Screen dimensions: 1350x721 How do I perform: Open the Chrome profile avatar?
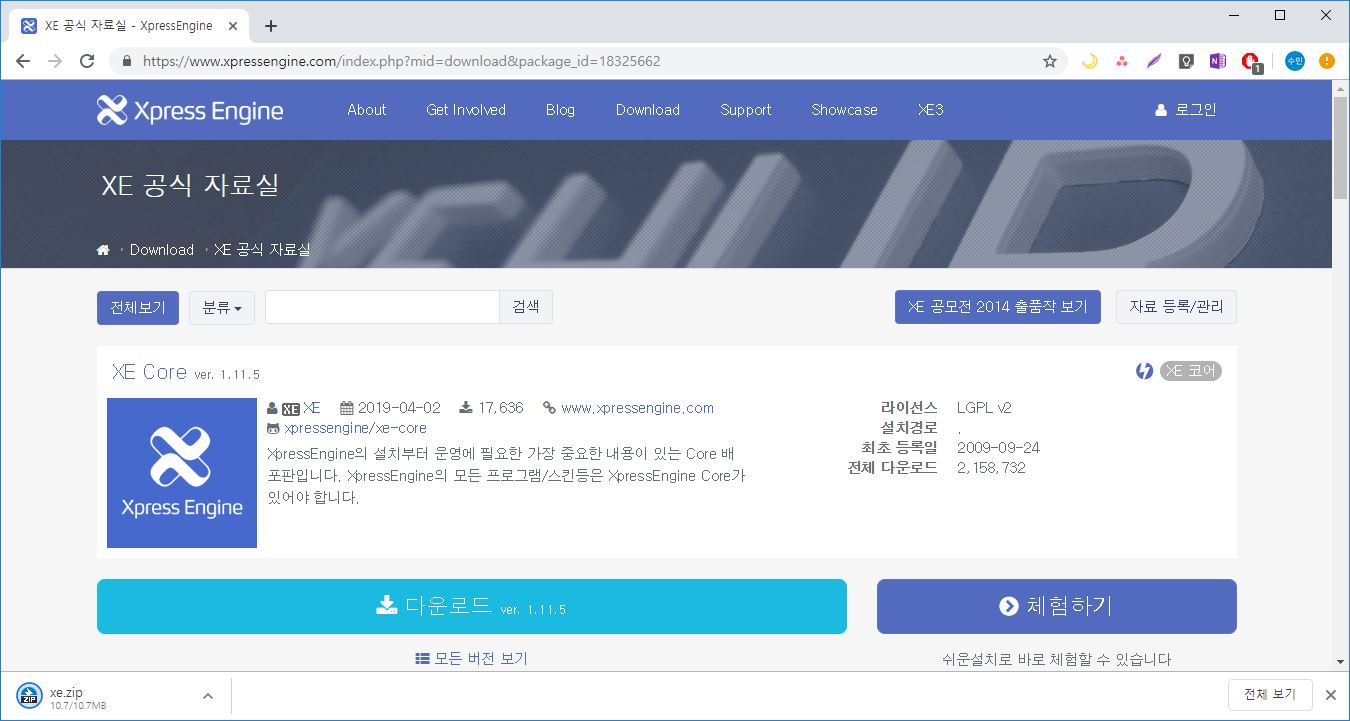click(1295, 61)
